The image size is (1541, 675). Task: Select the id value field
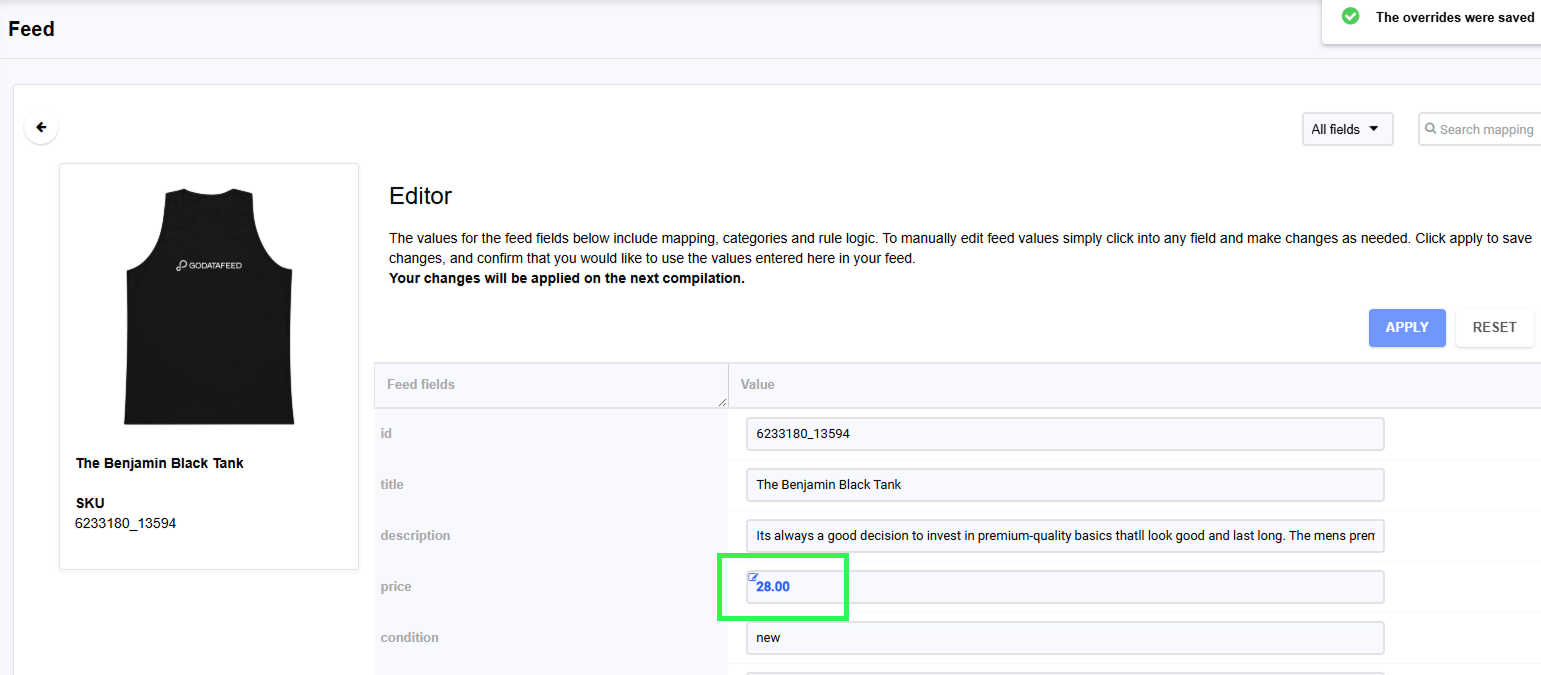pyautogui.click(x=1064, y=434)
